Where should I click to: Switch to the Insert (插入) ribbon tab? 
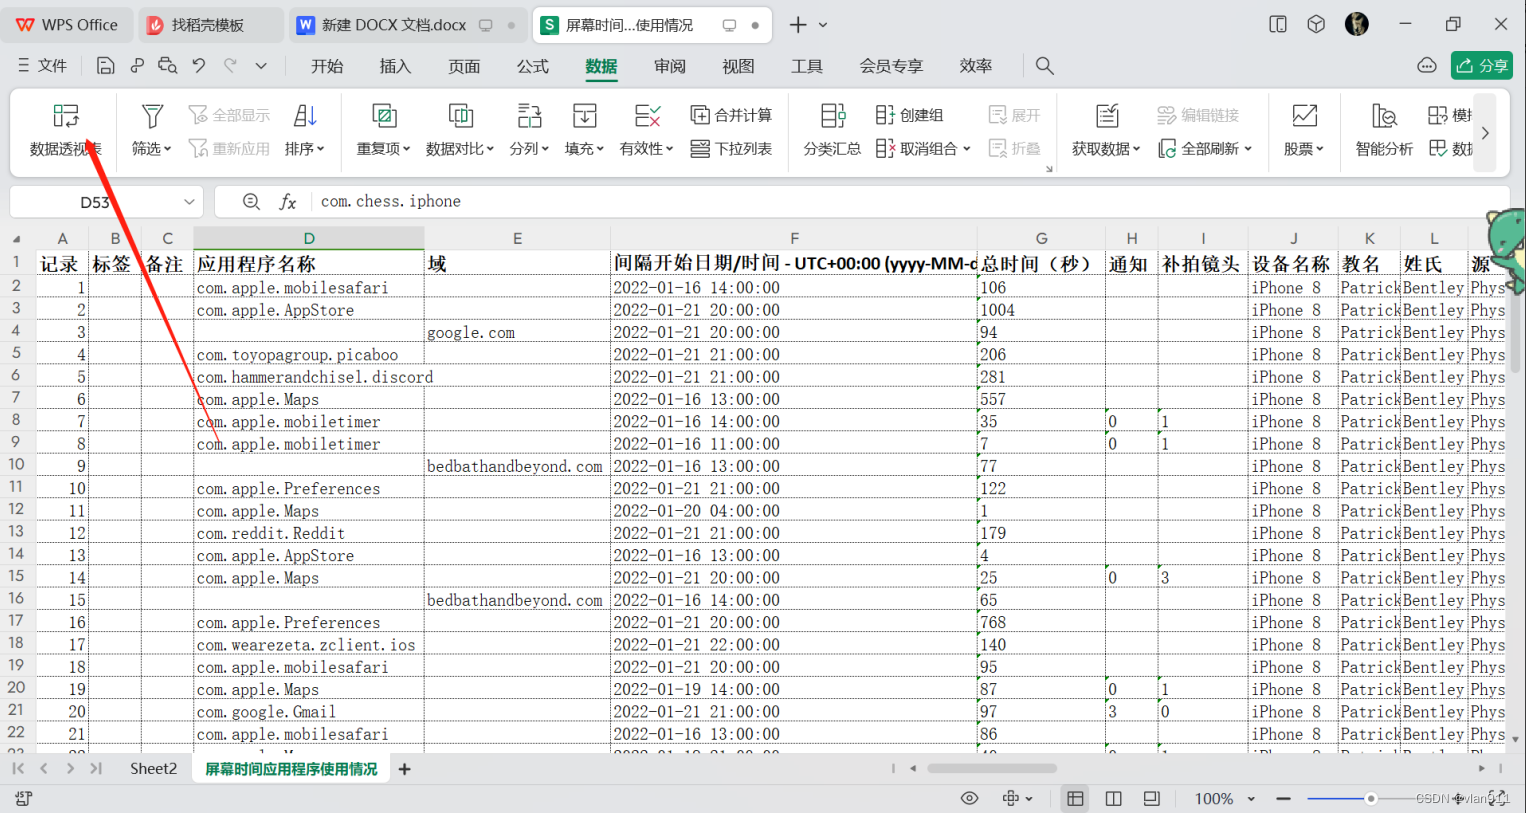point(395,66)
